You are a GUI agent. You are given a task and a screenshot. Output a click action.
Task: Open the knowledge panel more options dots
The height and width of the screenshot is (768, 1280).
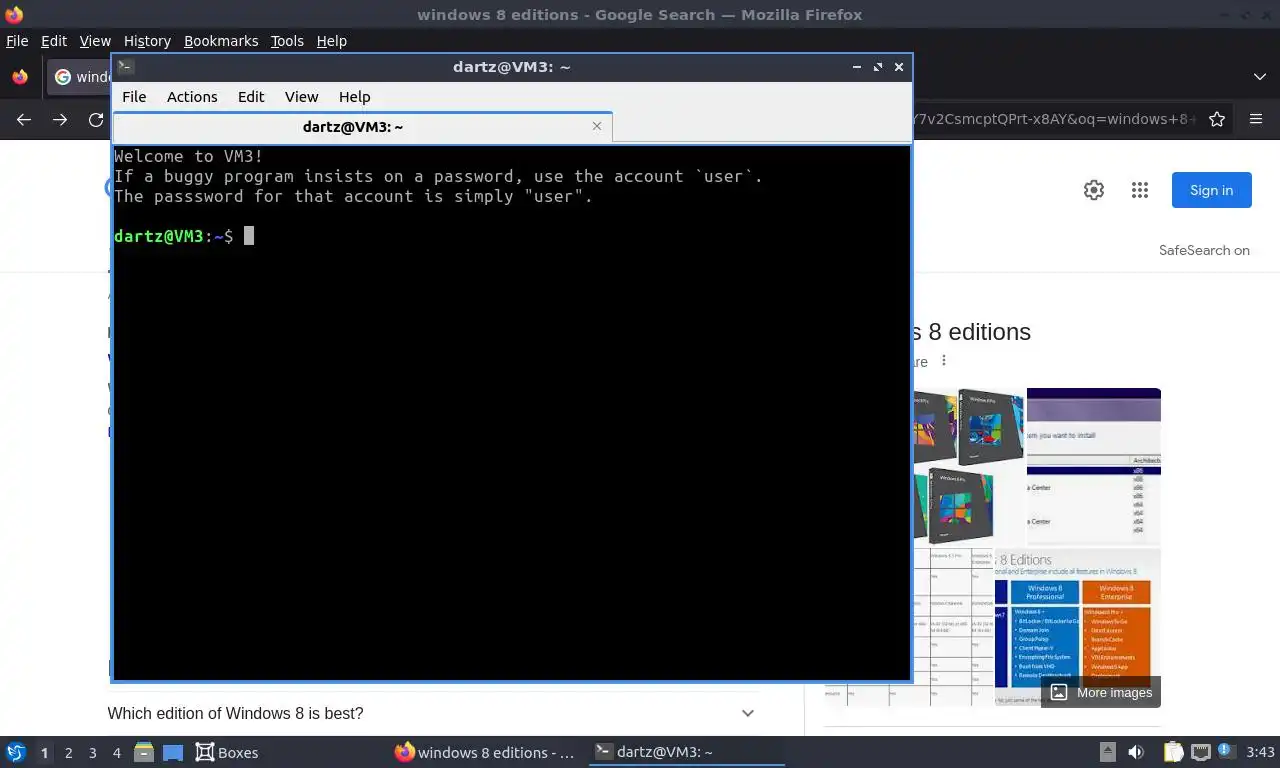[x=943, y=361]
